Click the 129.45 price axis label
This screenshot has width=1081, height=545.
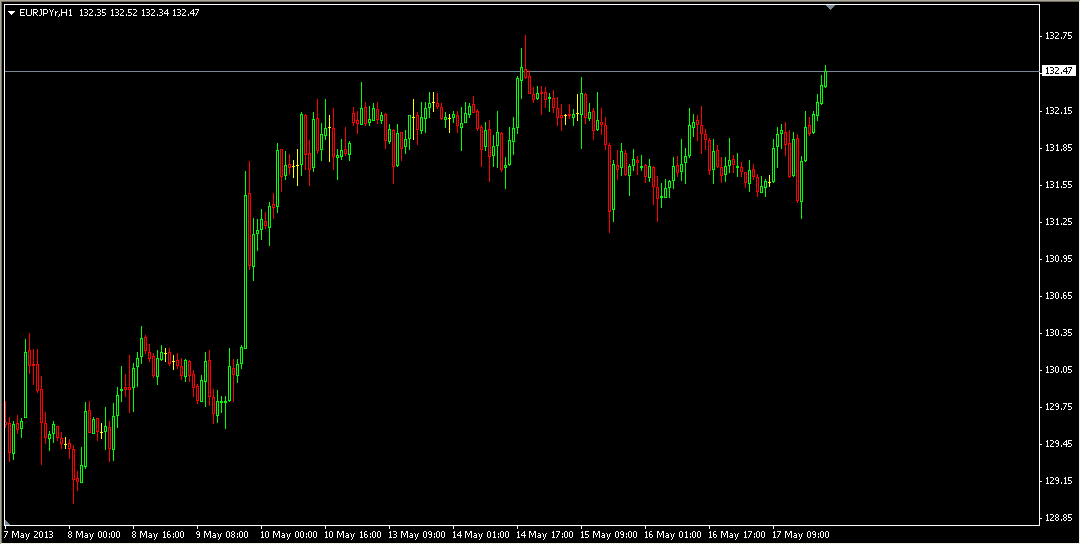pyautogui.click(x=1059, y=444)
